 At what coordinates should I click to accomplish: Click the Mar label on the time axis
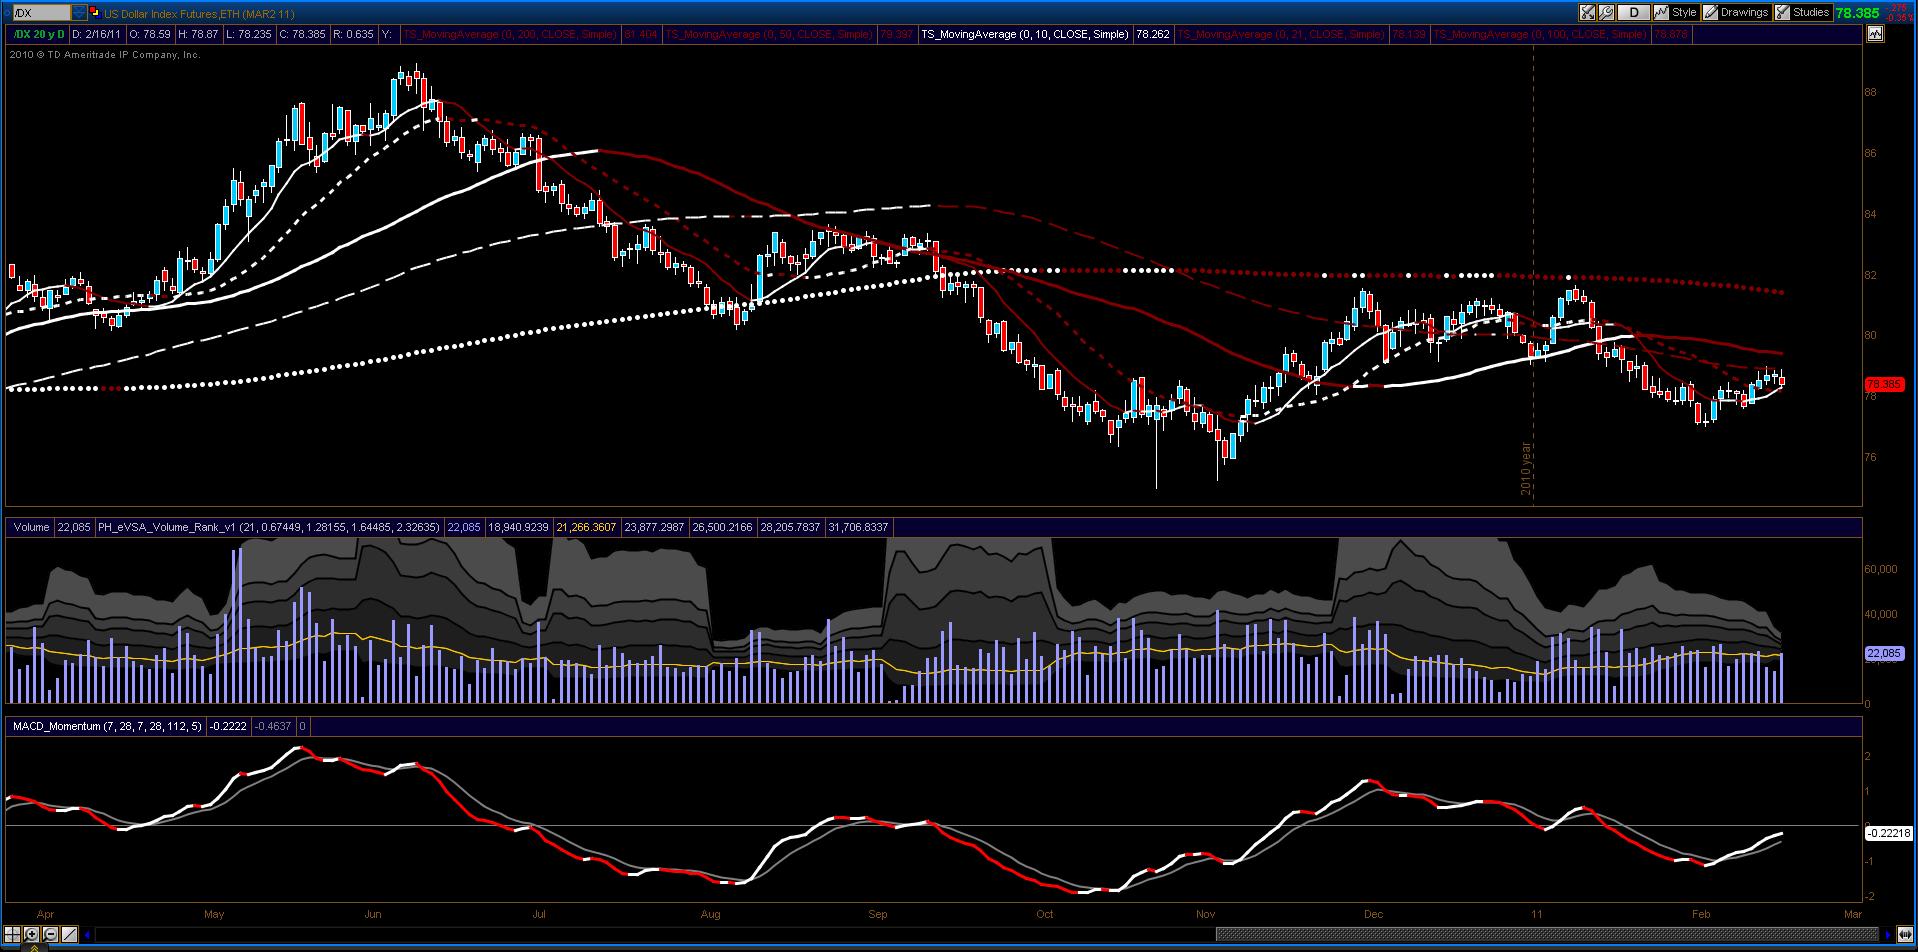(x=1852, y=914)
